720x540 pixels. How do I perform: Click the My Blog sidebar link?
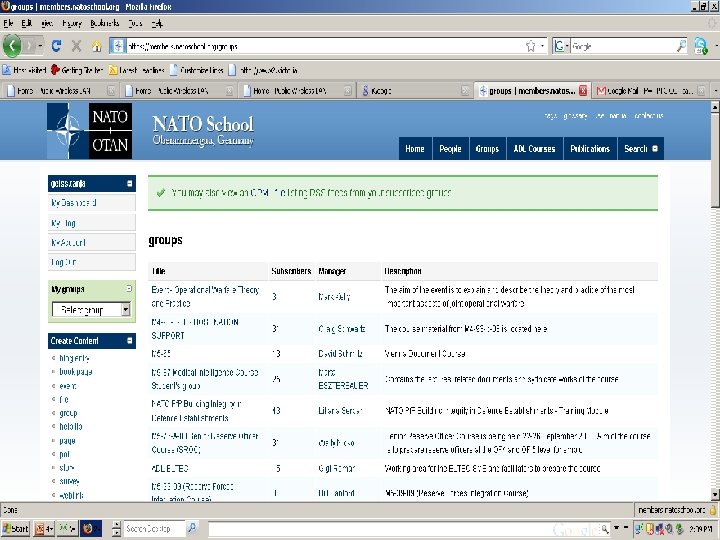(x=63, y=223)
